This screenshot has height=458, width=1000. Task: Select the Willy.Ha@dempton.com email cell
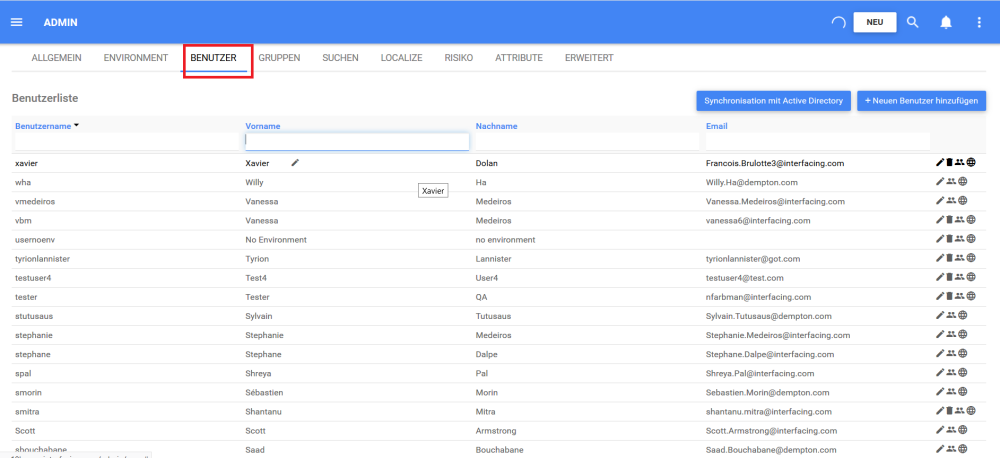coord(752,182)
